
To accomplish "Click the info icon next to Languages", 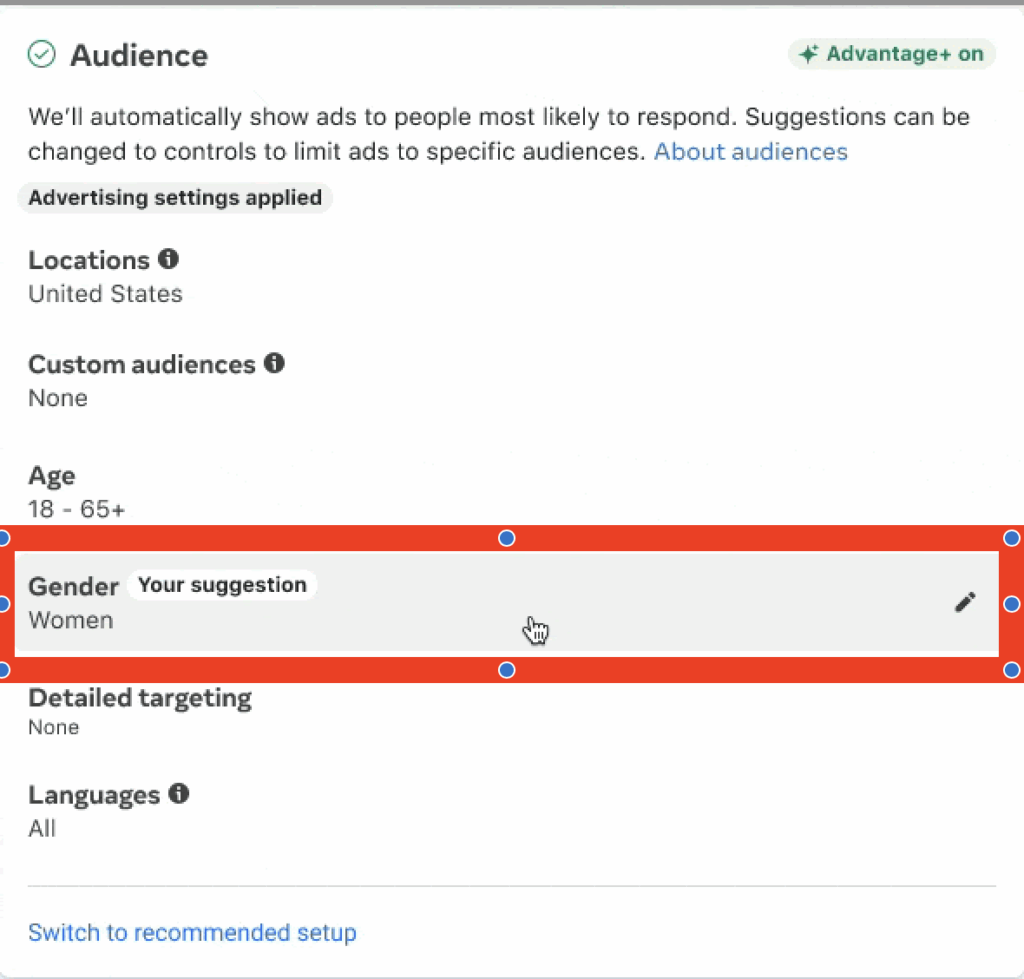I will point(179,794).
